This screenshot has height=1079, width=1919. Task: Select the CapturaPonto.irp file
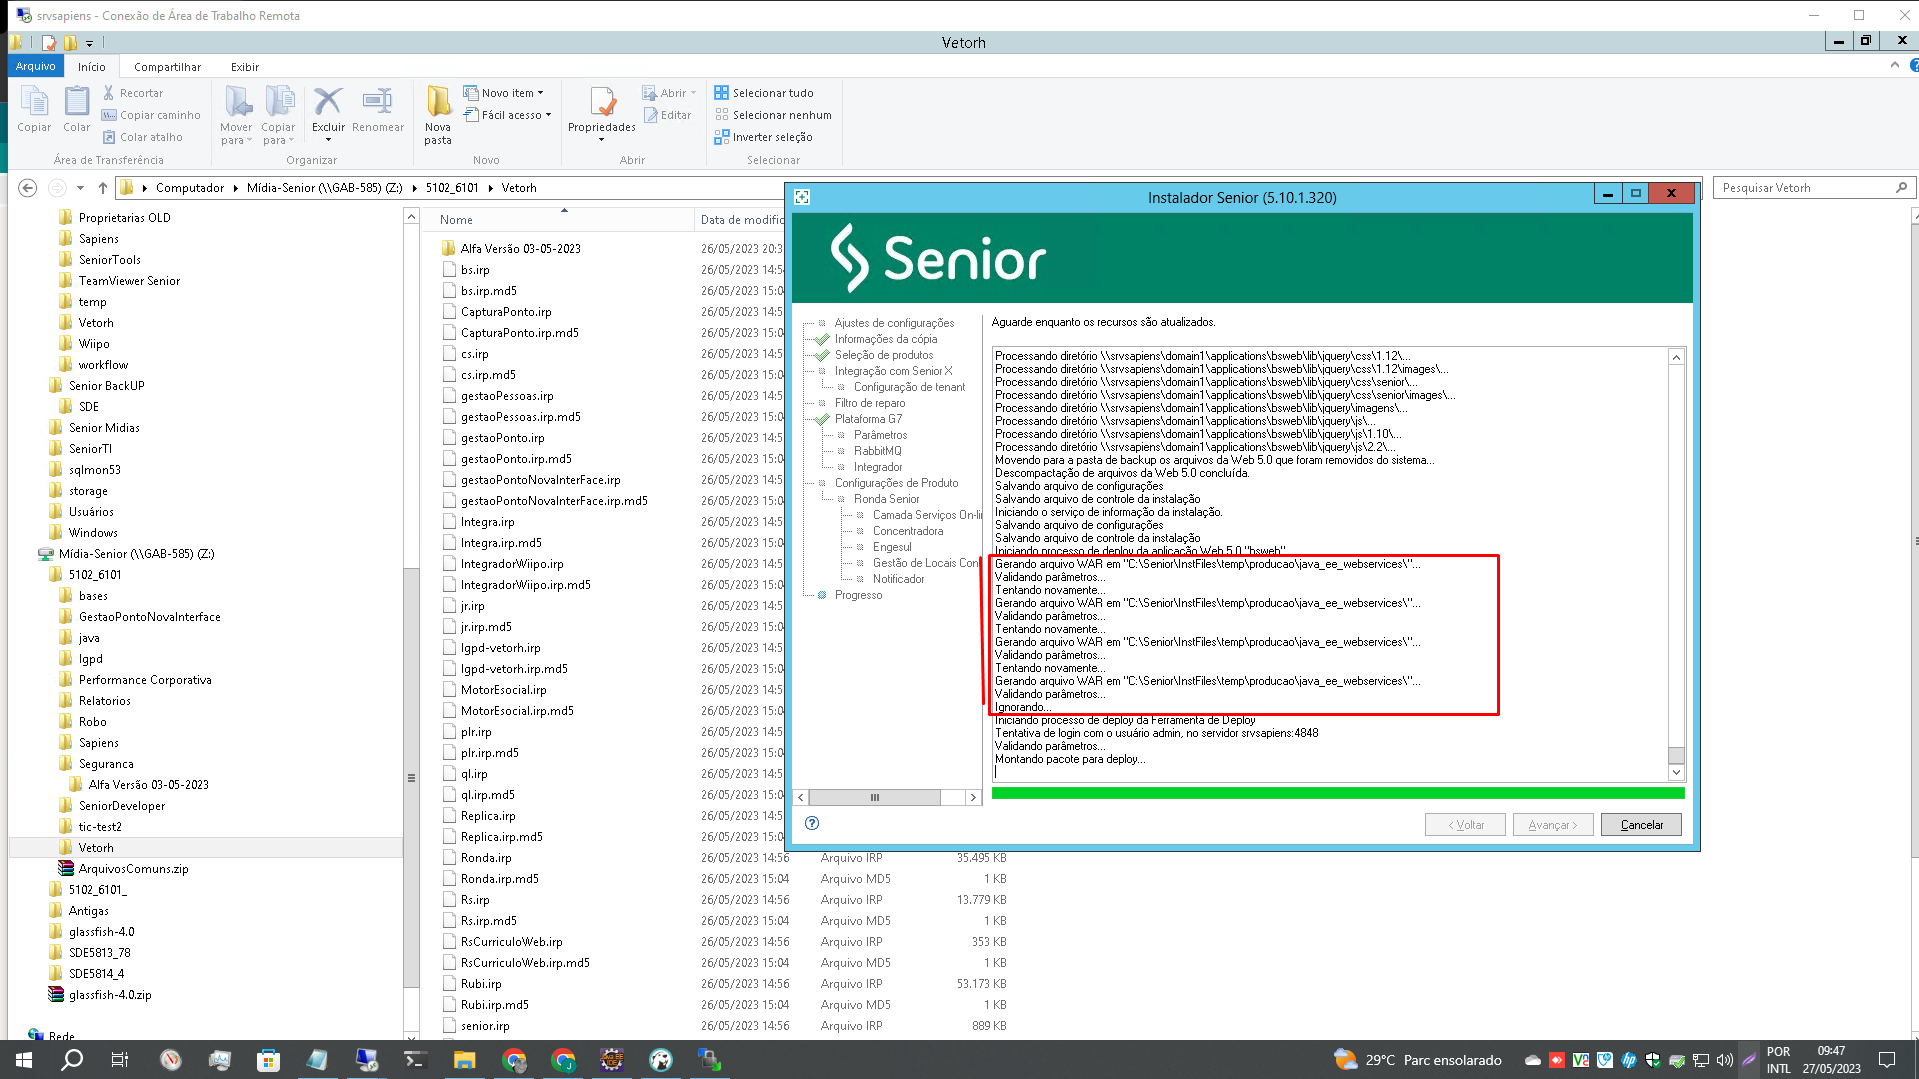coord(506,312)
